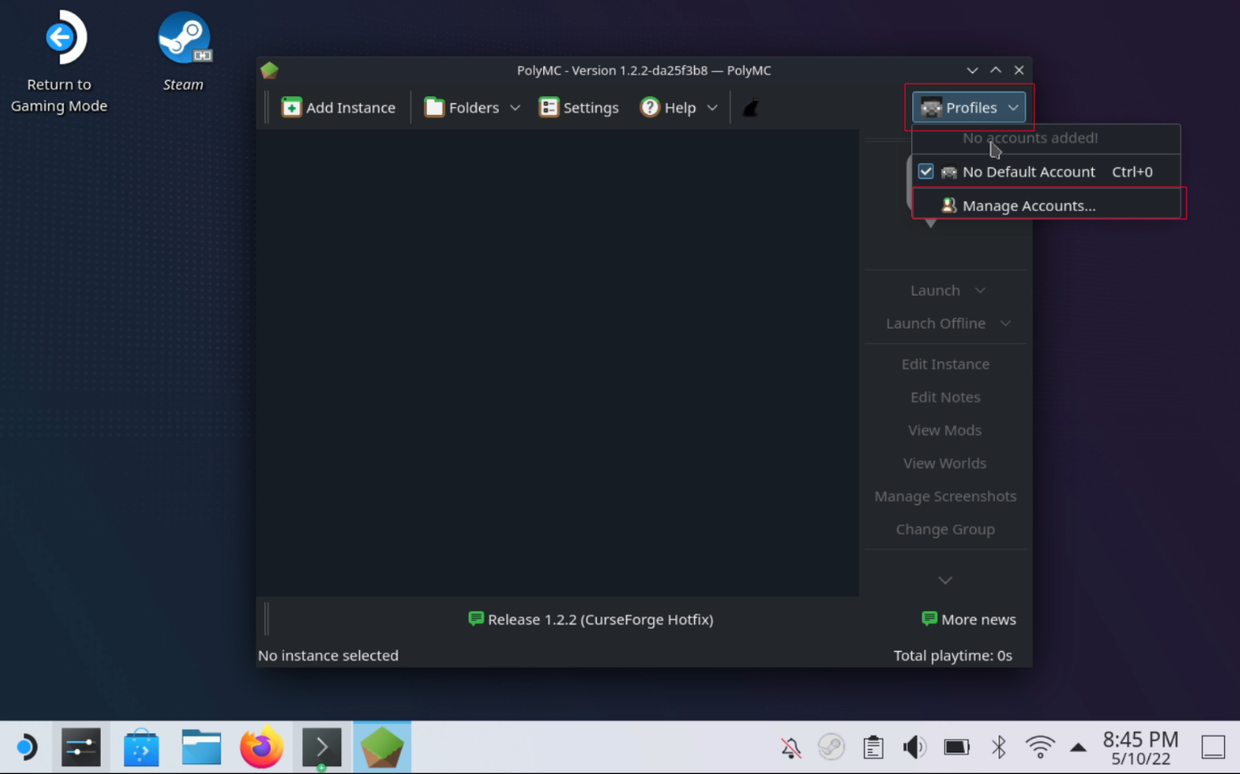The height and width of the screenshot is (774, 1240).
Task: Click No instance selected status text
Action: [x=328, y=655]
